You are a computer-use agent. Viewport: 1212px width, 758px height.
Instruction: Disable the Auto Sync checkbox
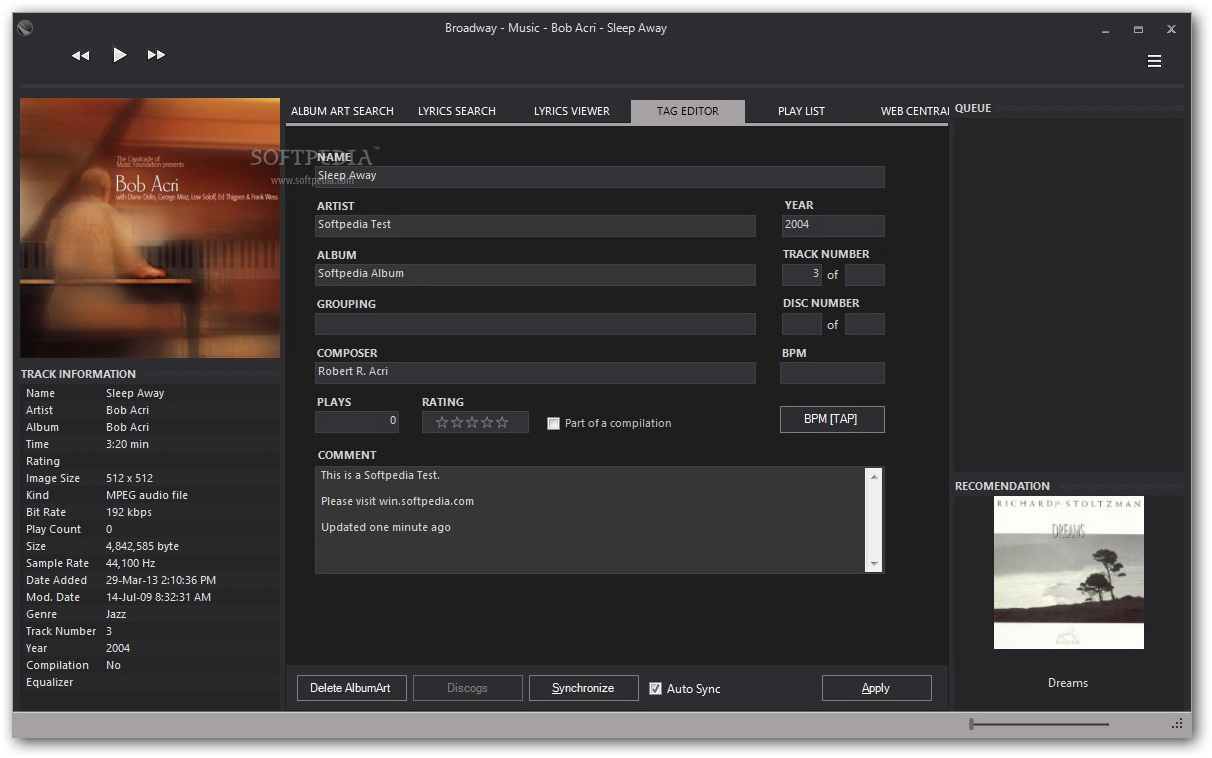[x=656, y=689]
